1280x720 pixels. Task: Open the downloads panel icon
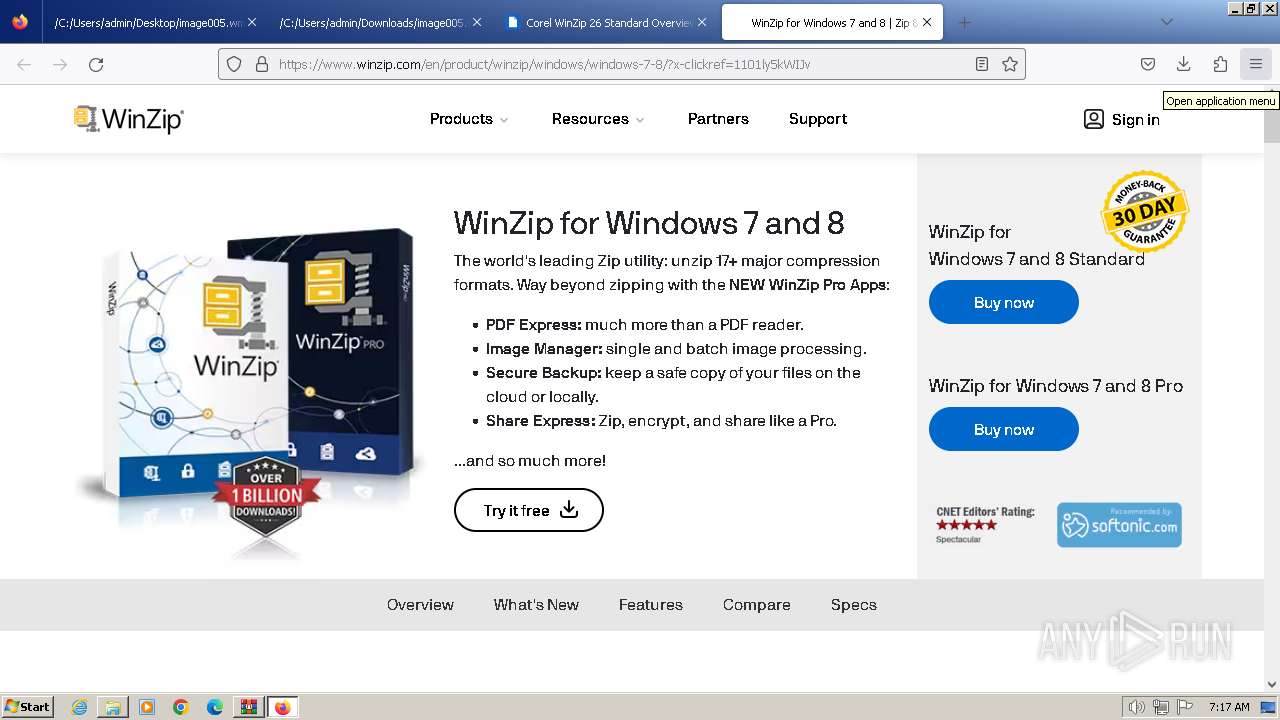(x=1184, y=64)
